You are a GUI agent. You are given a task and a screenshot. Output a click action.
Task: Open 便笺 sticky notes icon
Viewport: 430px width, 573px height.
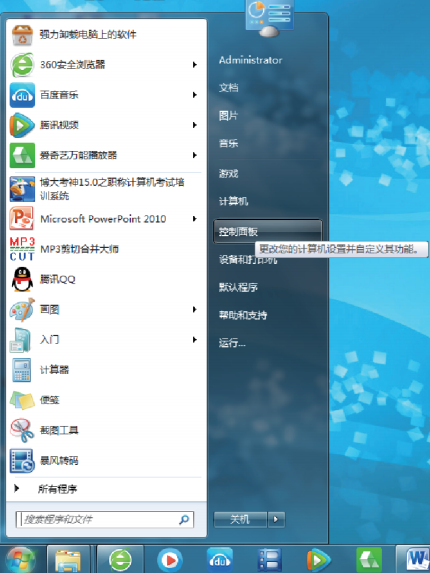click(x=22, y=400)
